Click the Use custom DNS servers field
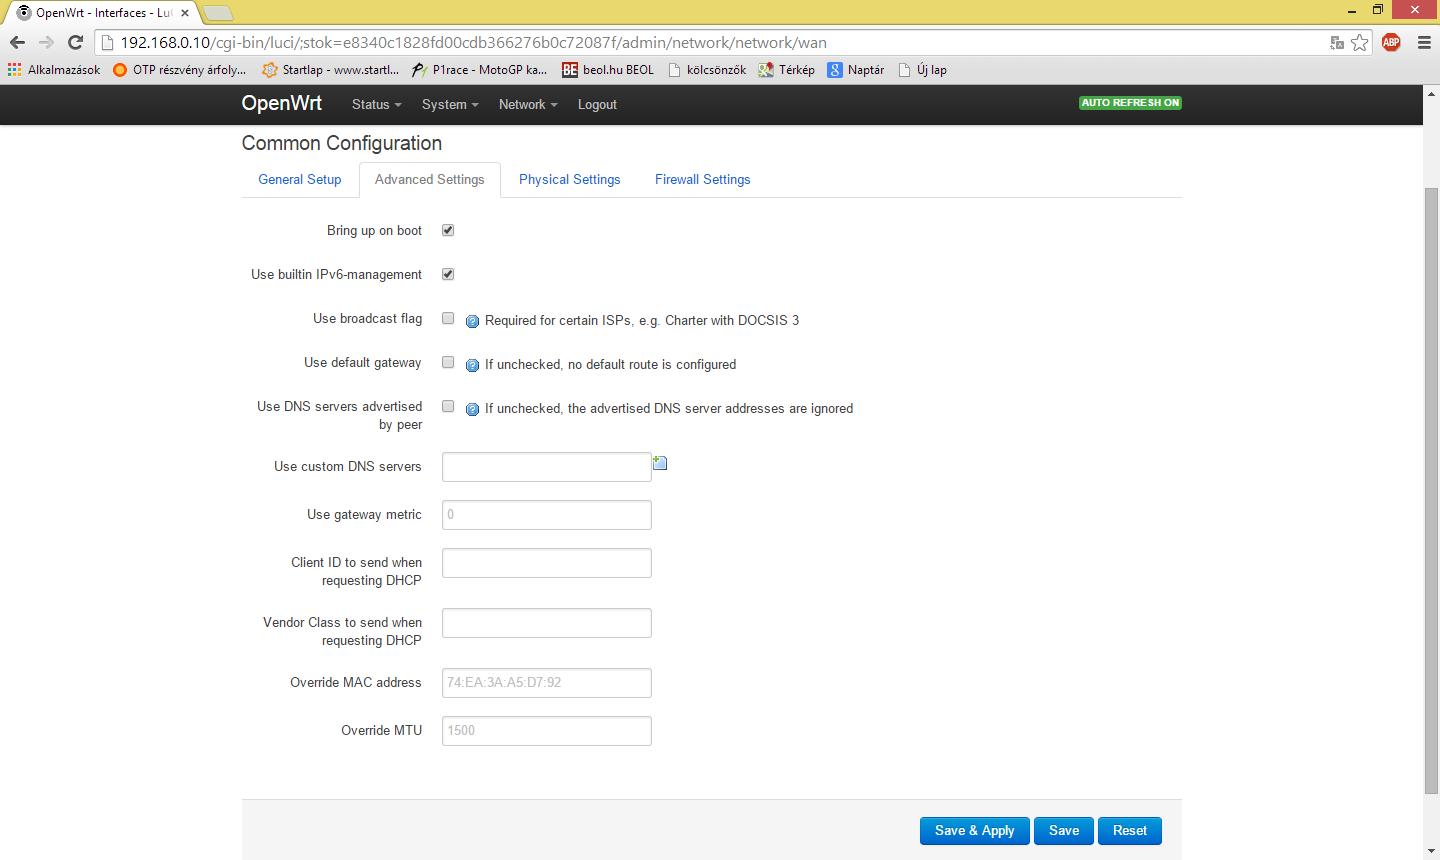Viewport: 1440px width, 860px height. tap(547, 467)
